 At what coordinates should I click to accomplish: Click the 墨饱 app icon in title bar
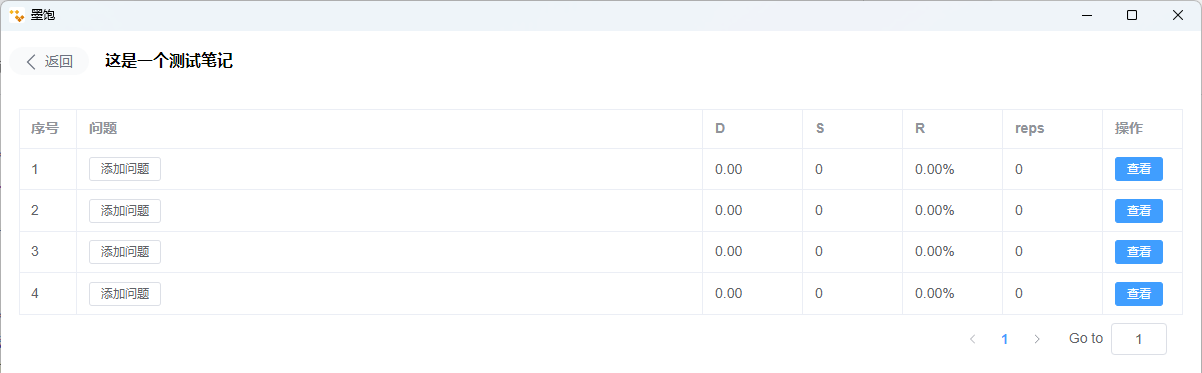(16, 15)
